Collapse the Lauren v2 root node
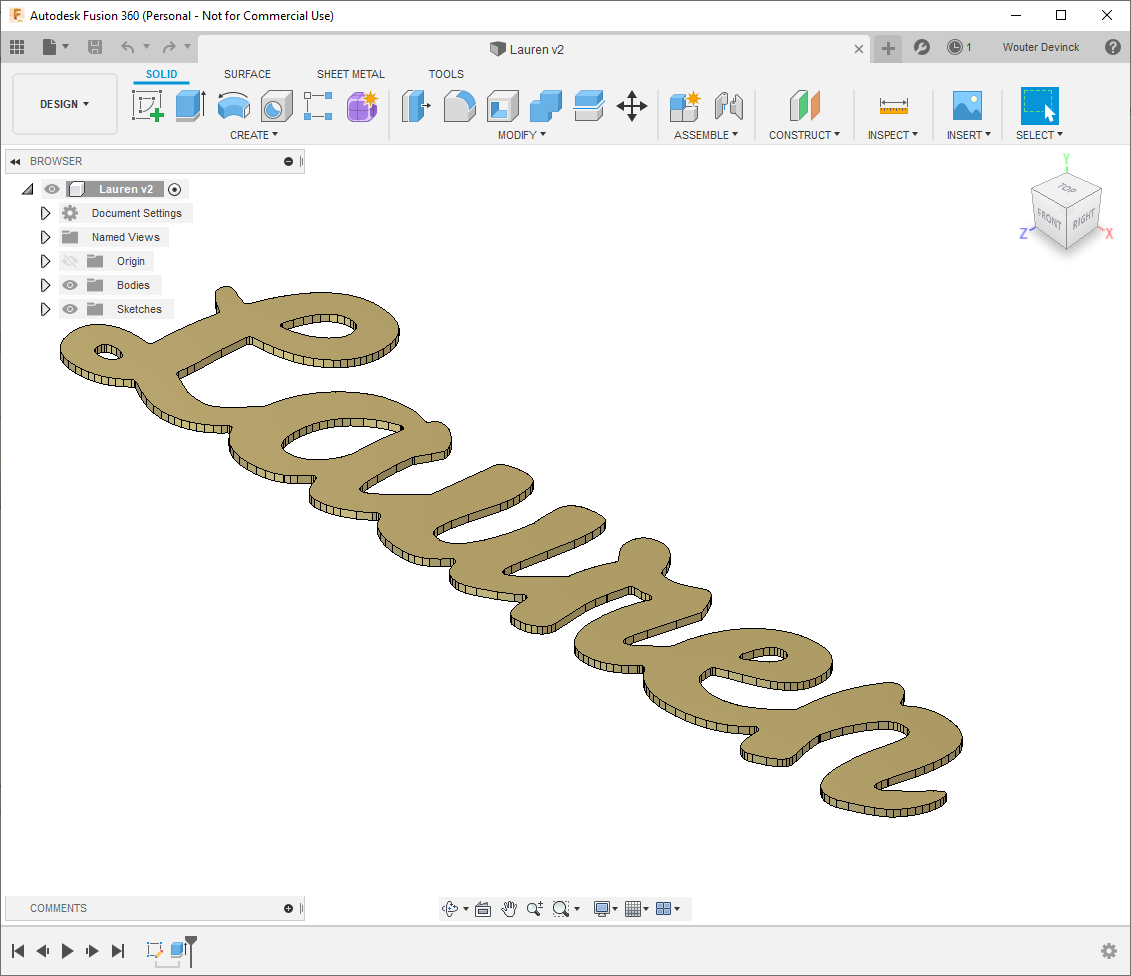 pos(27,189)
